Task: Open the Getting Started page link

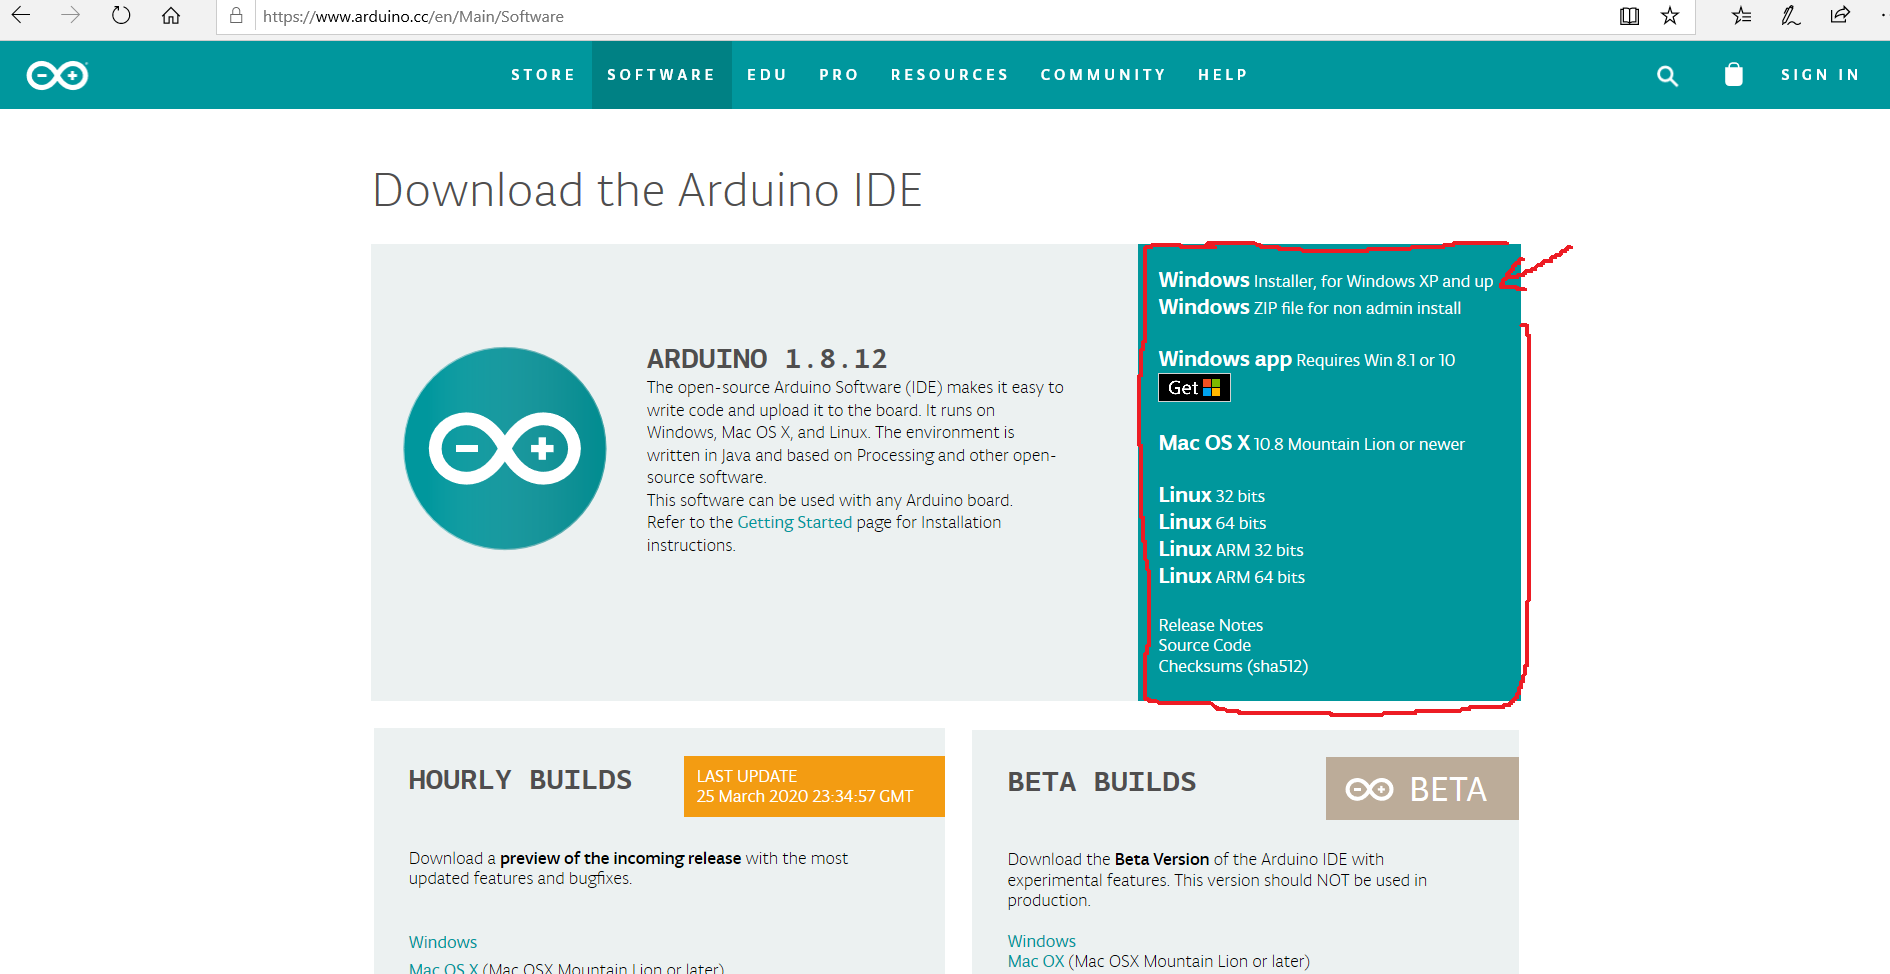Action: coord(794,522)
